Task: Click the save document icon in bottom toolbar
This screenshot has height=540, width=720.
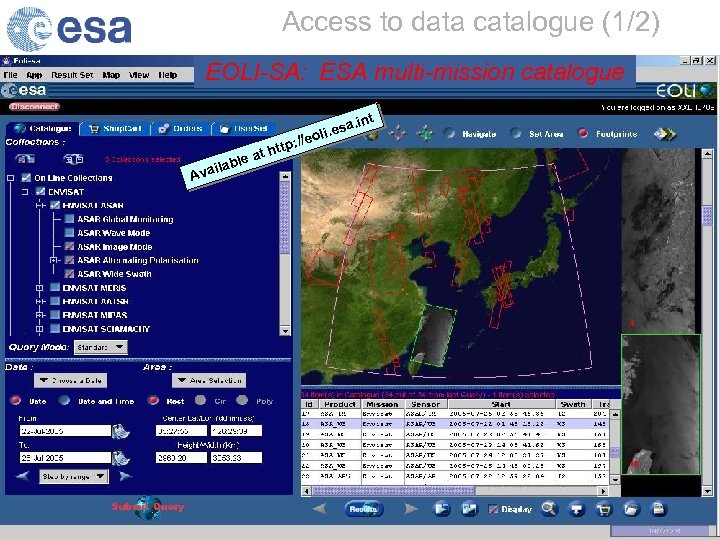Action: coord(658,509)
